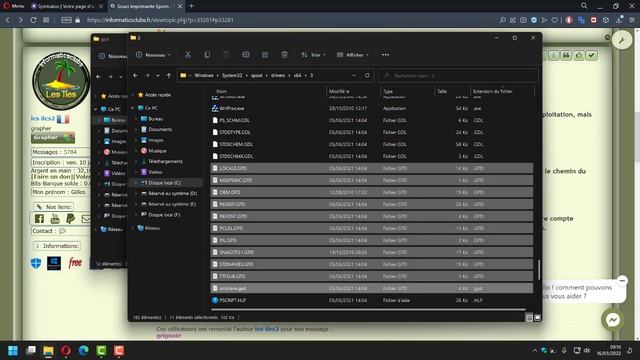Image resolution: width=640 pixels, height=360 pixels.
Task: Switch to details view at bottom right
Action: tap(529, 318)
